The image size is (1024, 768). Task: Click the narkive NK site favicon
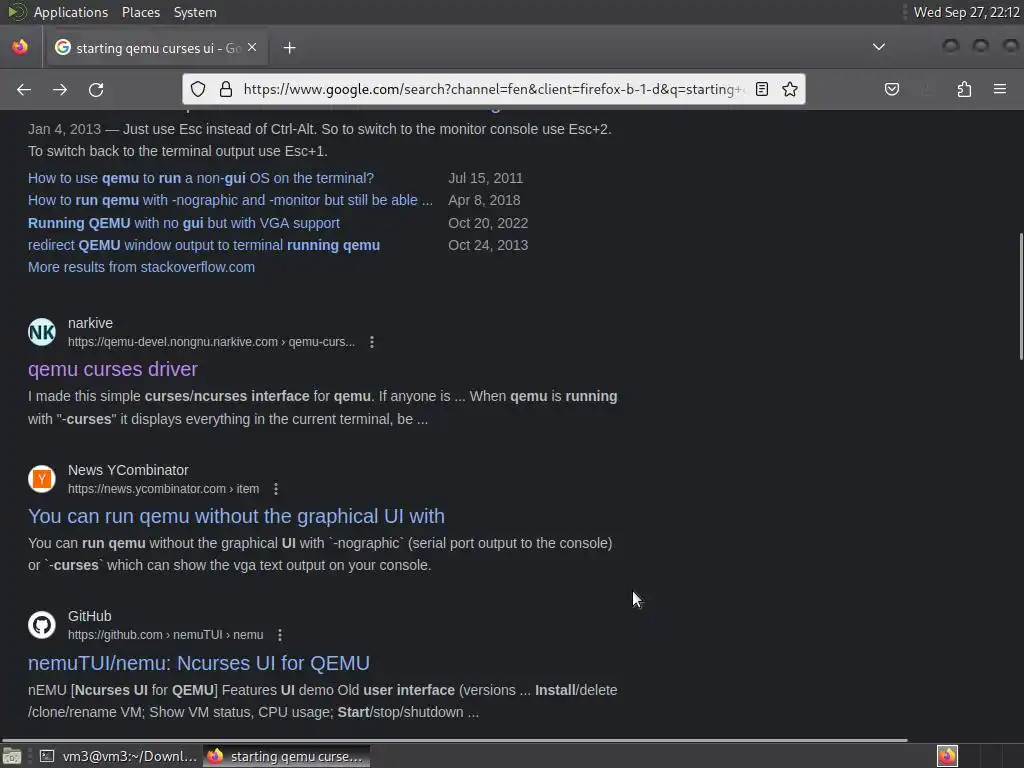point(42,332)
